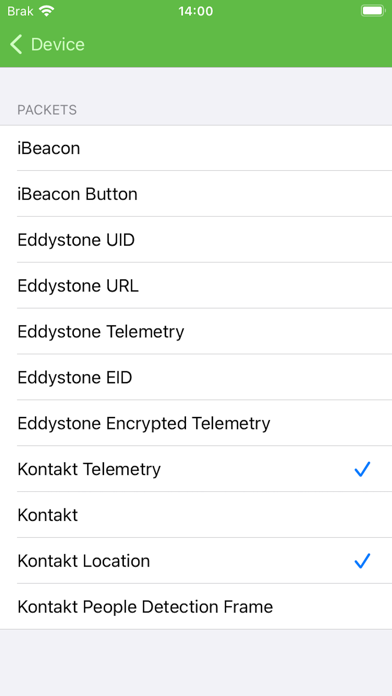
Task: Select Eddystone EID packet
Action: tap(196, 377)
